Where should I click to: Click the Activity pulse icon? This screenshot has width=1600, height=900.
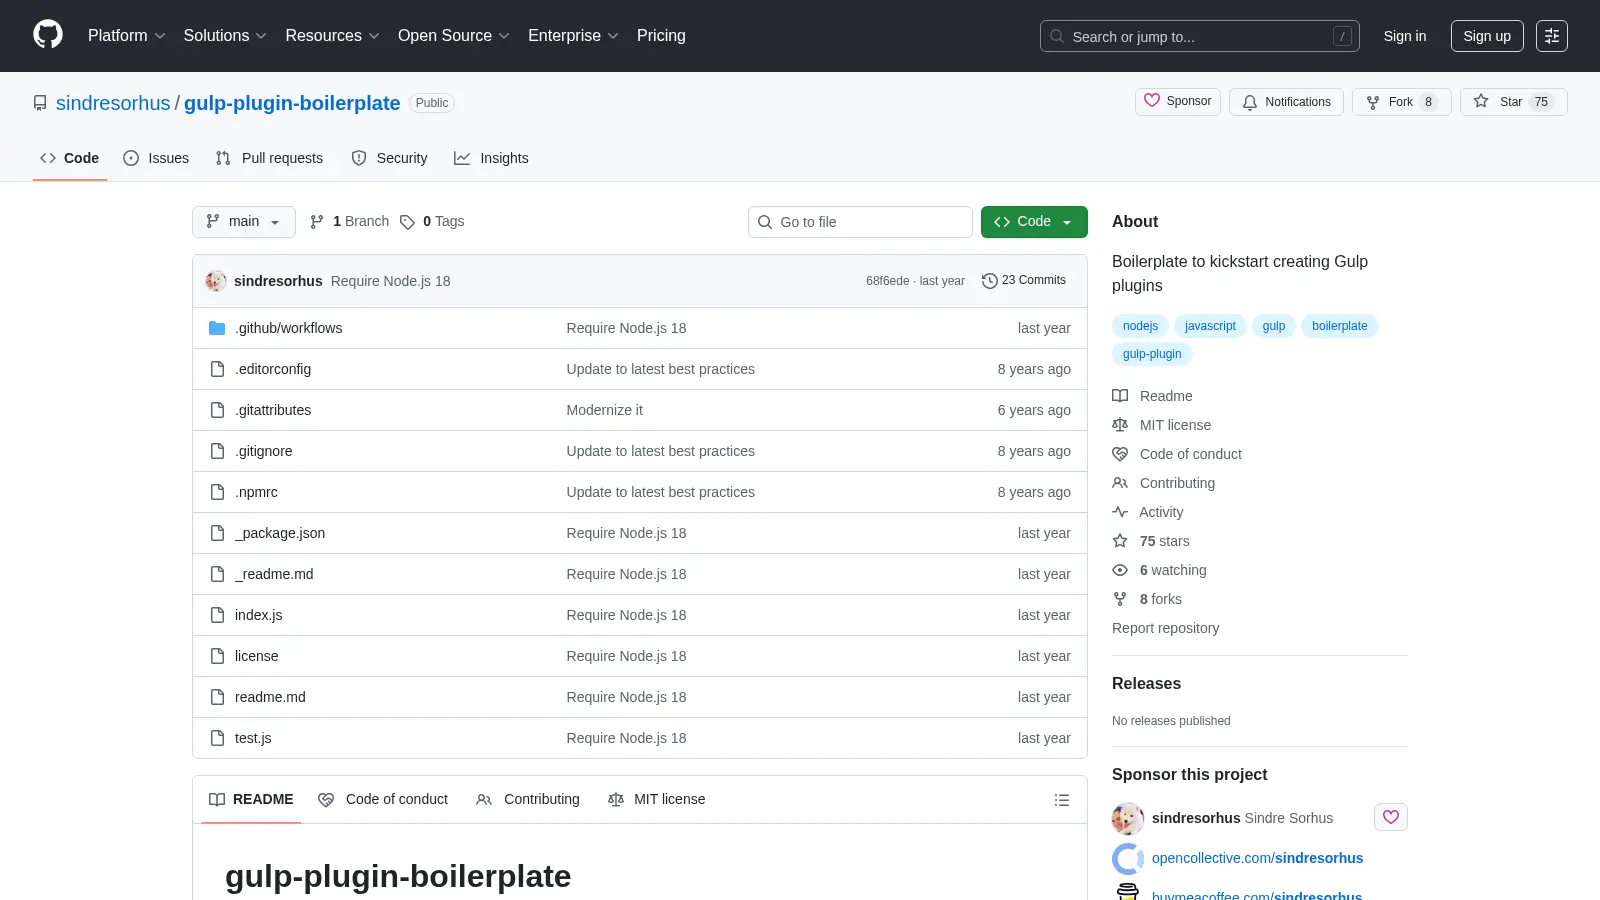[x=1120, y=512]
